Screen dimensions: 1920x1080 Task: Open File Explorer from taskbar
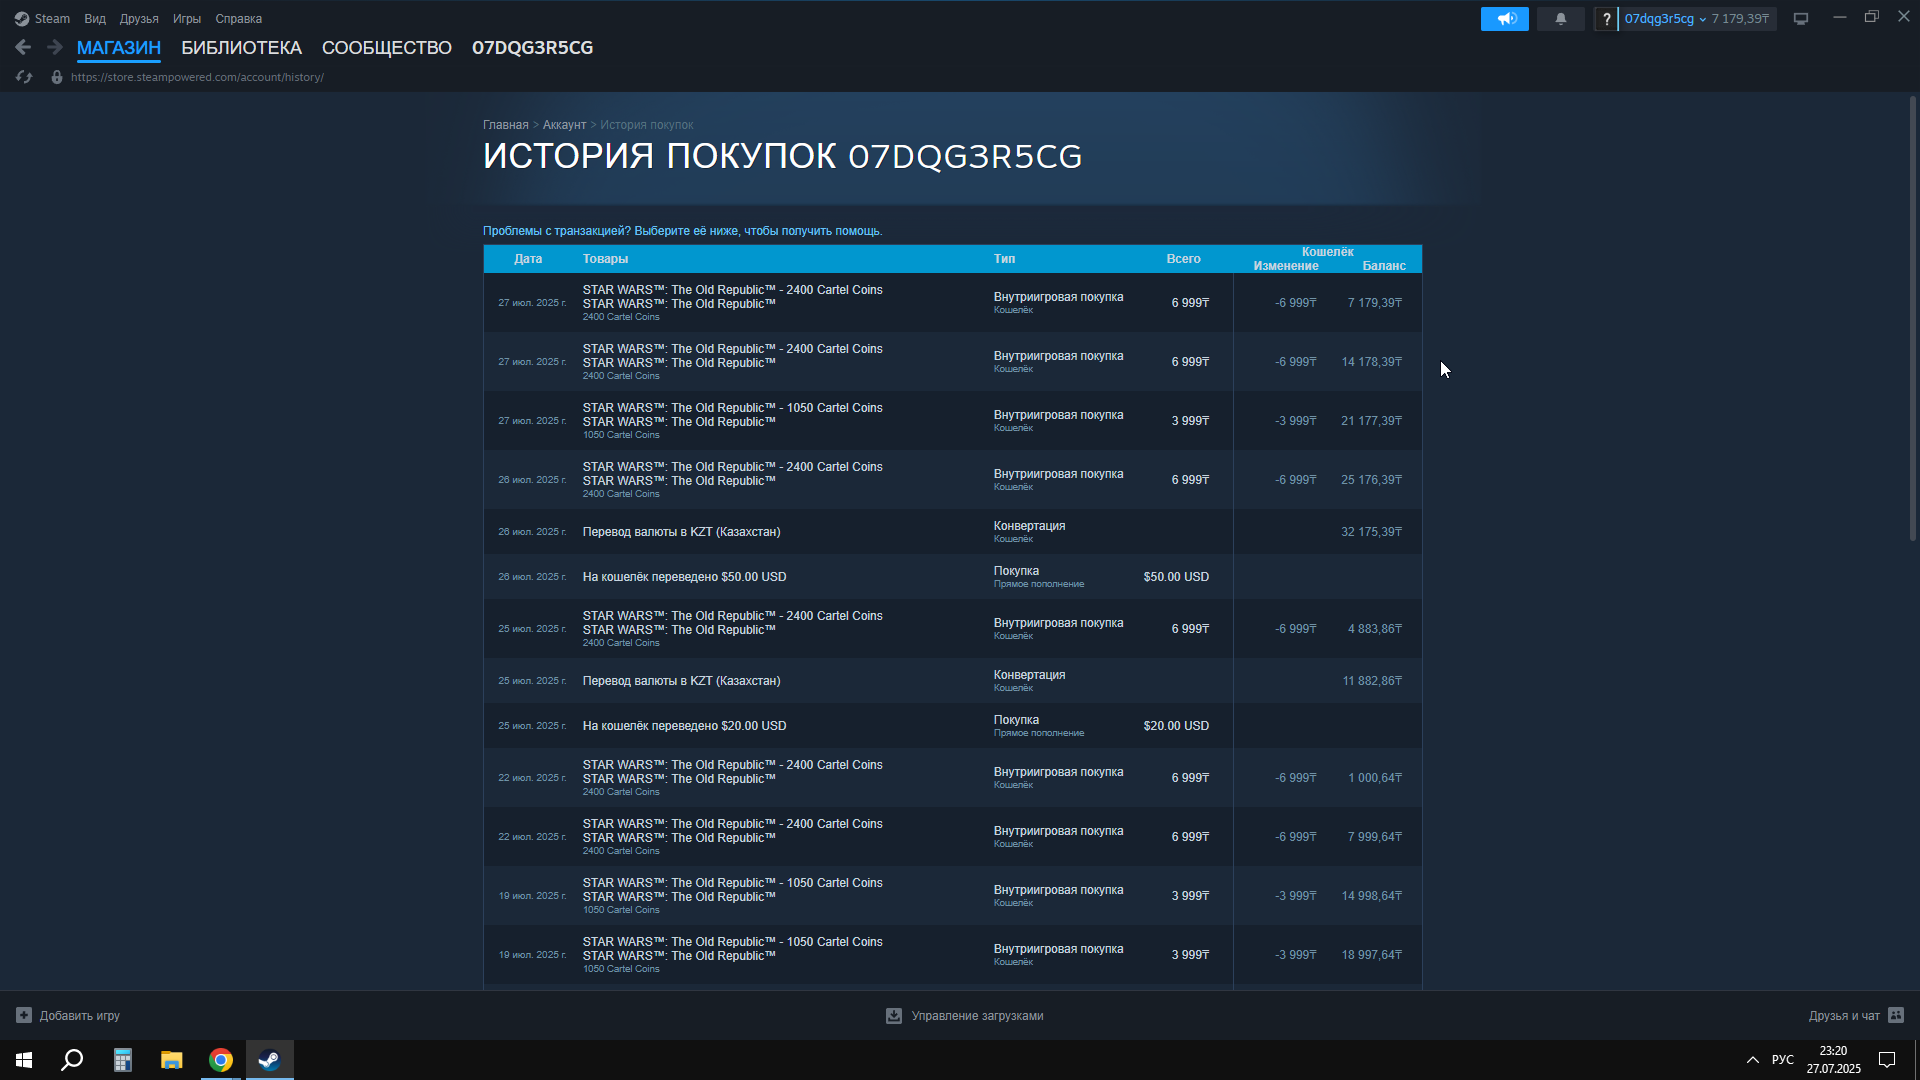[x=171, y=1060]
